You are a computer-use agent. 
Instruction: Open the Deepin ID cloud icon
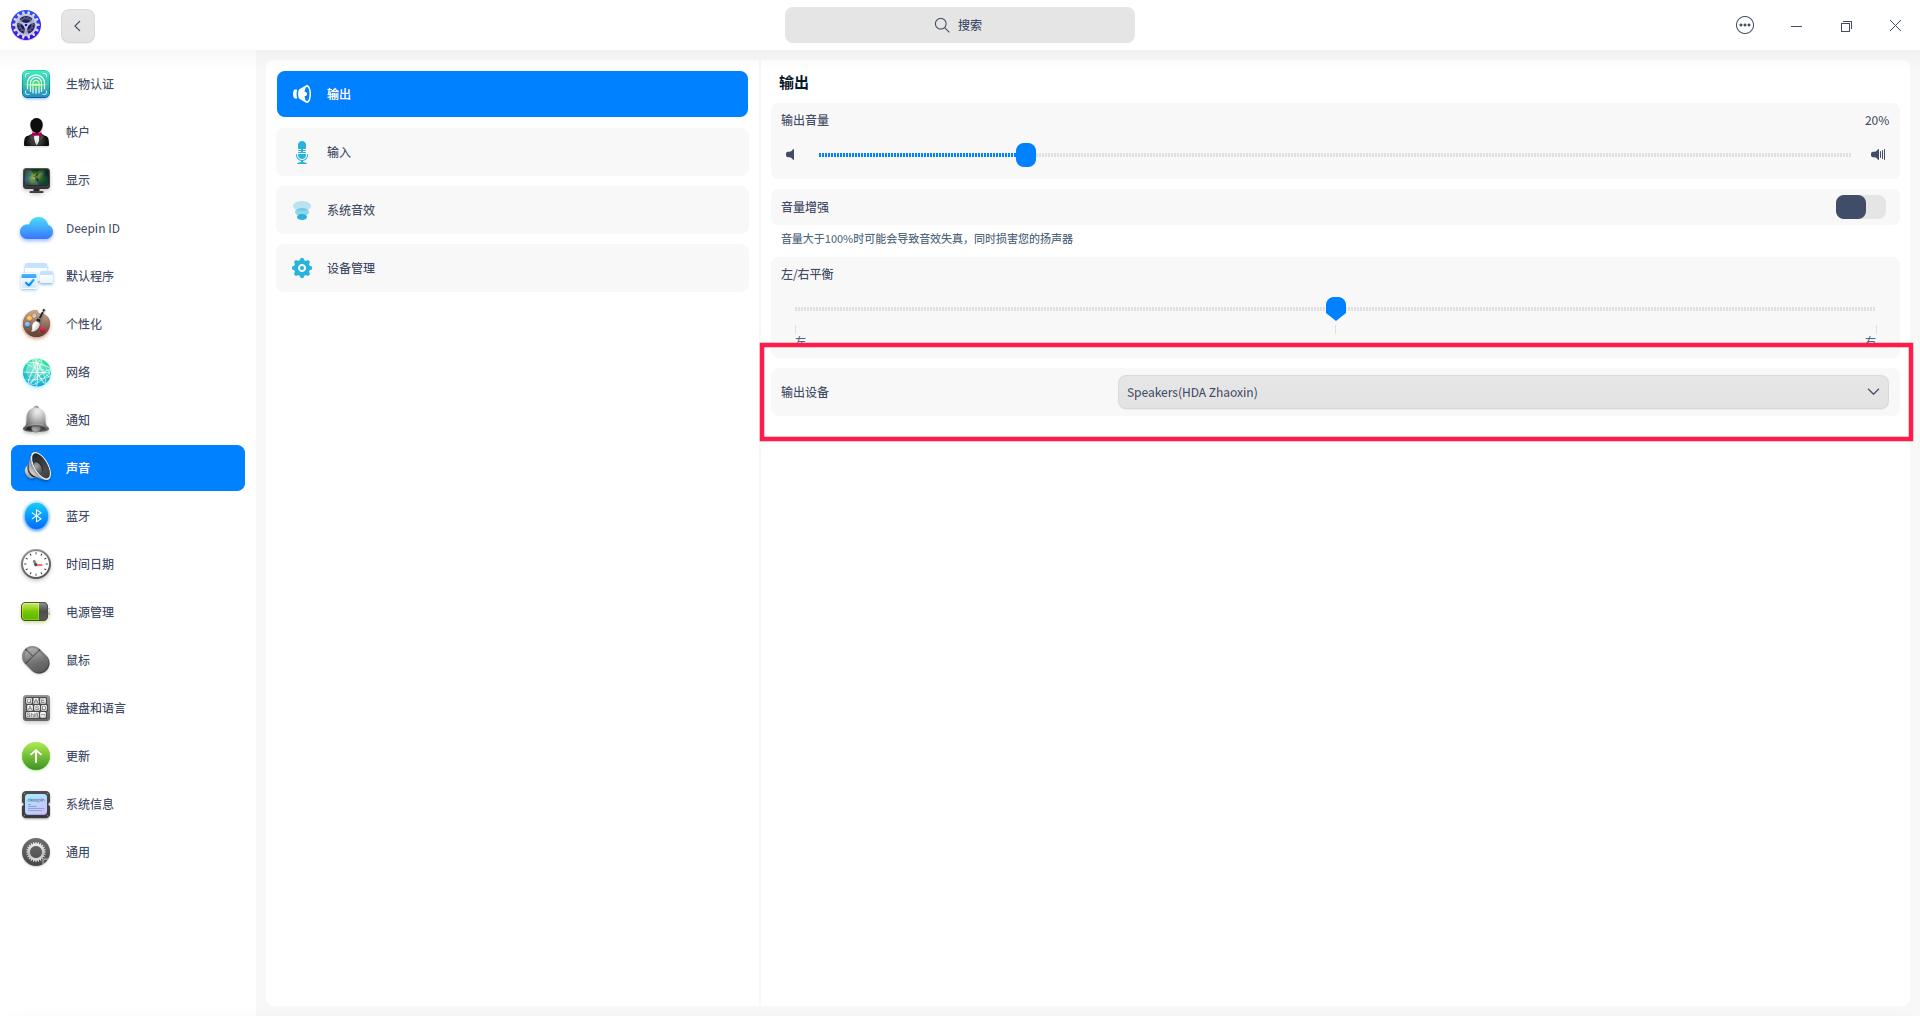[x=36, y=229]
